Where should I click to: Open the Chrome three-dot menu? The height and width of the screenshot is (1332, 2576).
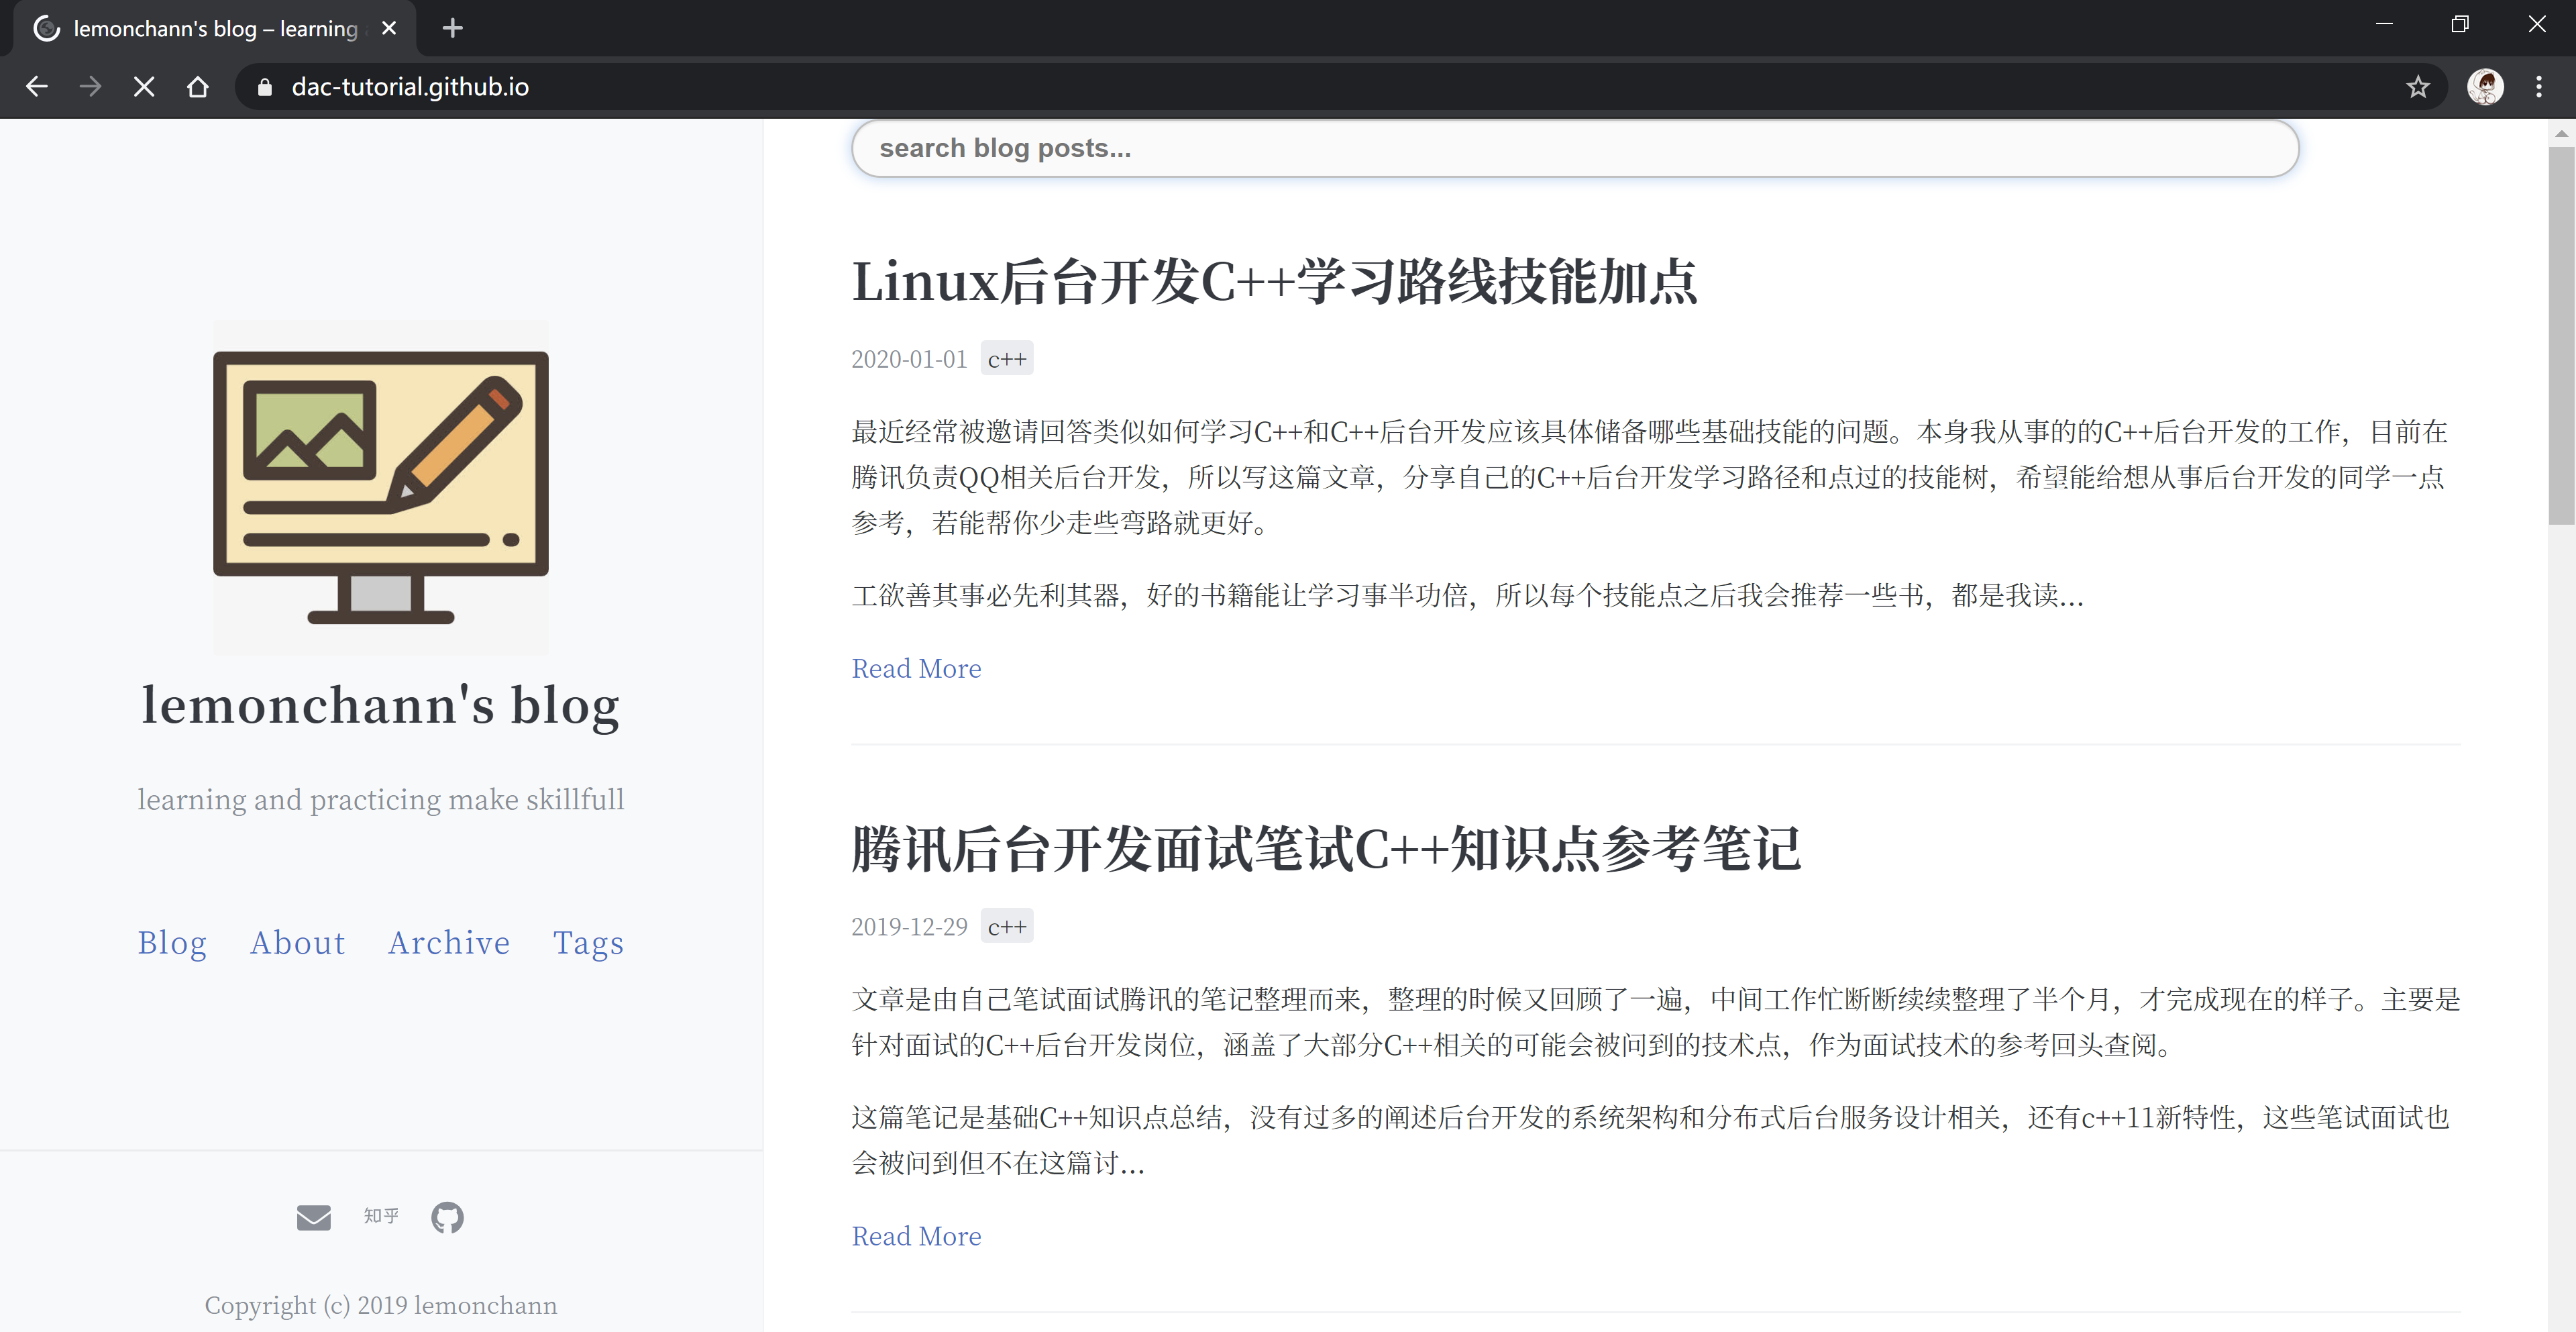pos(2539,87)
